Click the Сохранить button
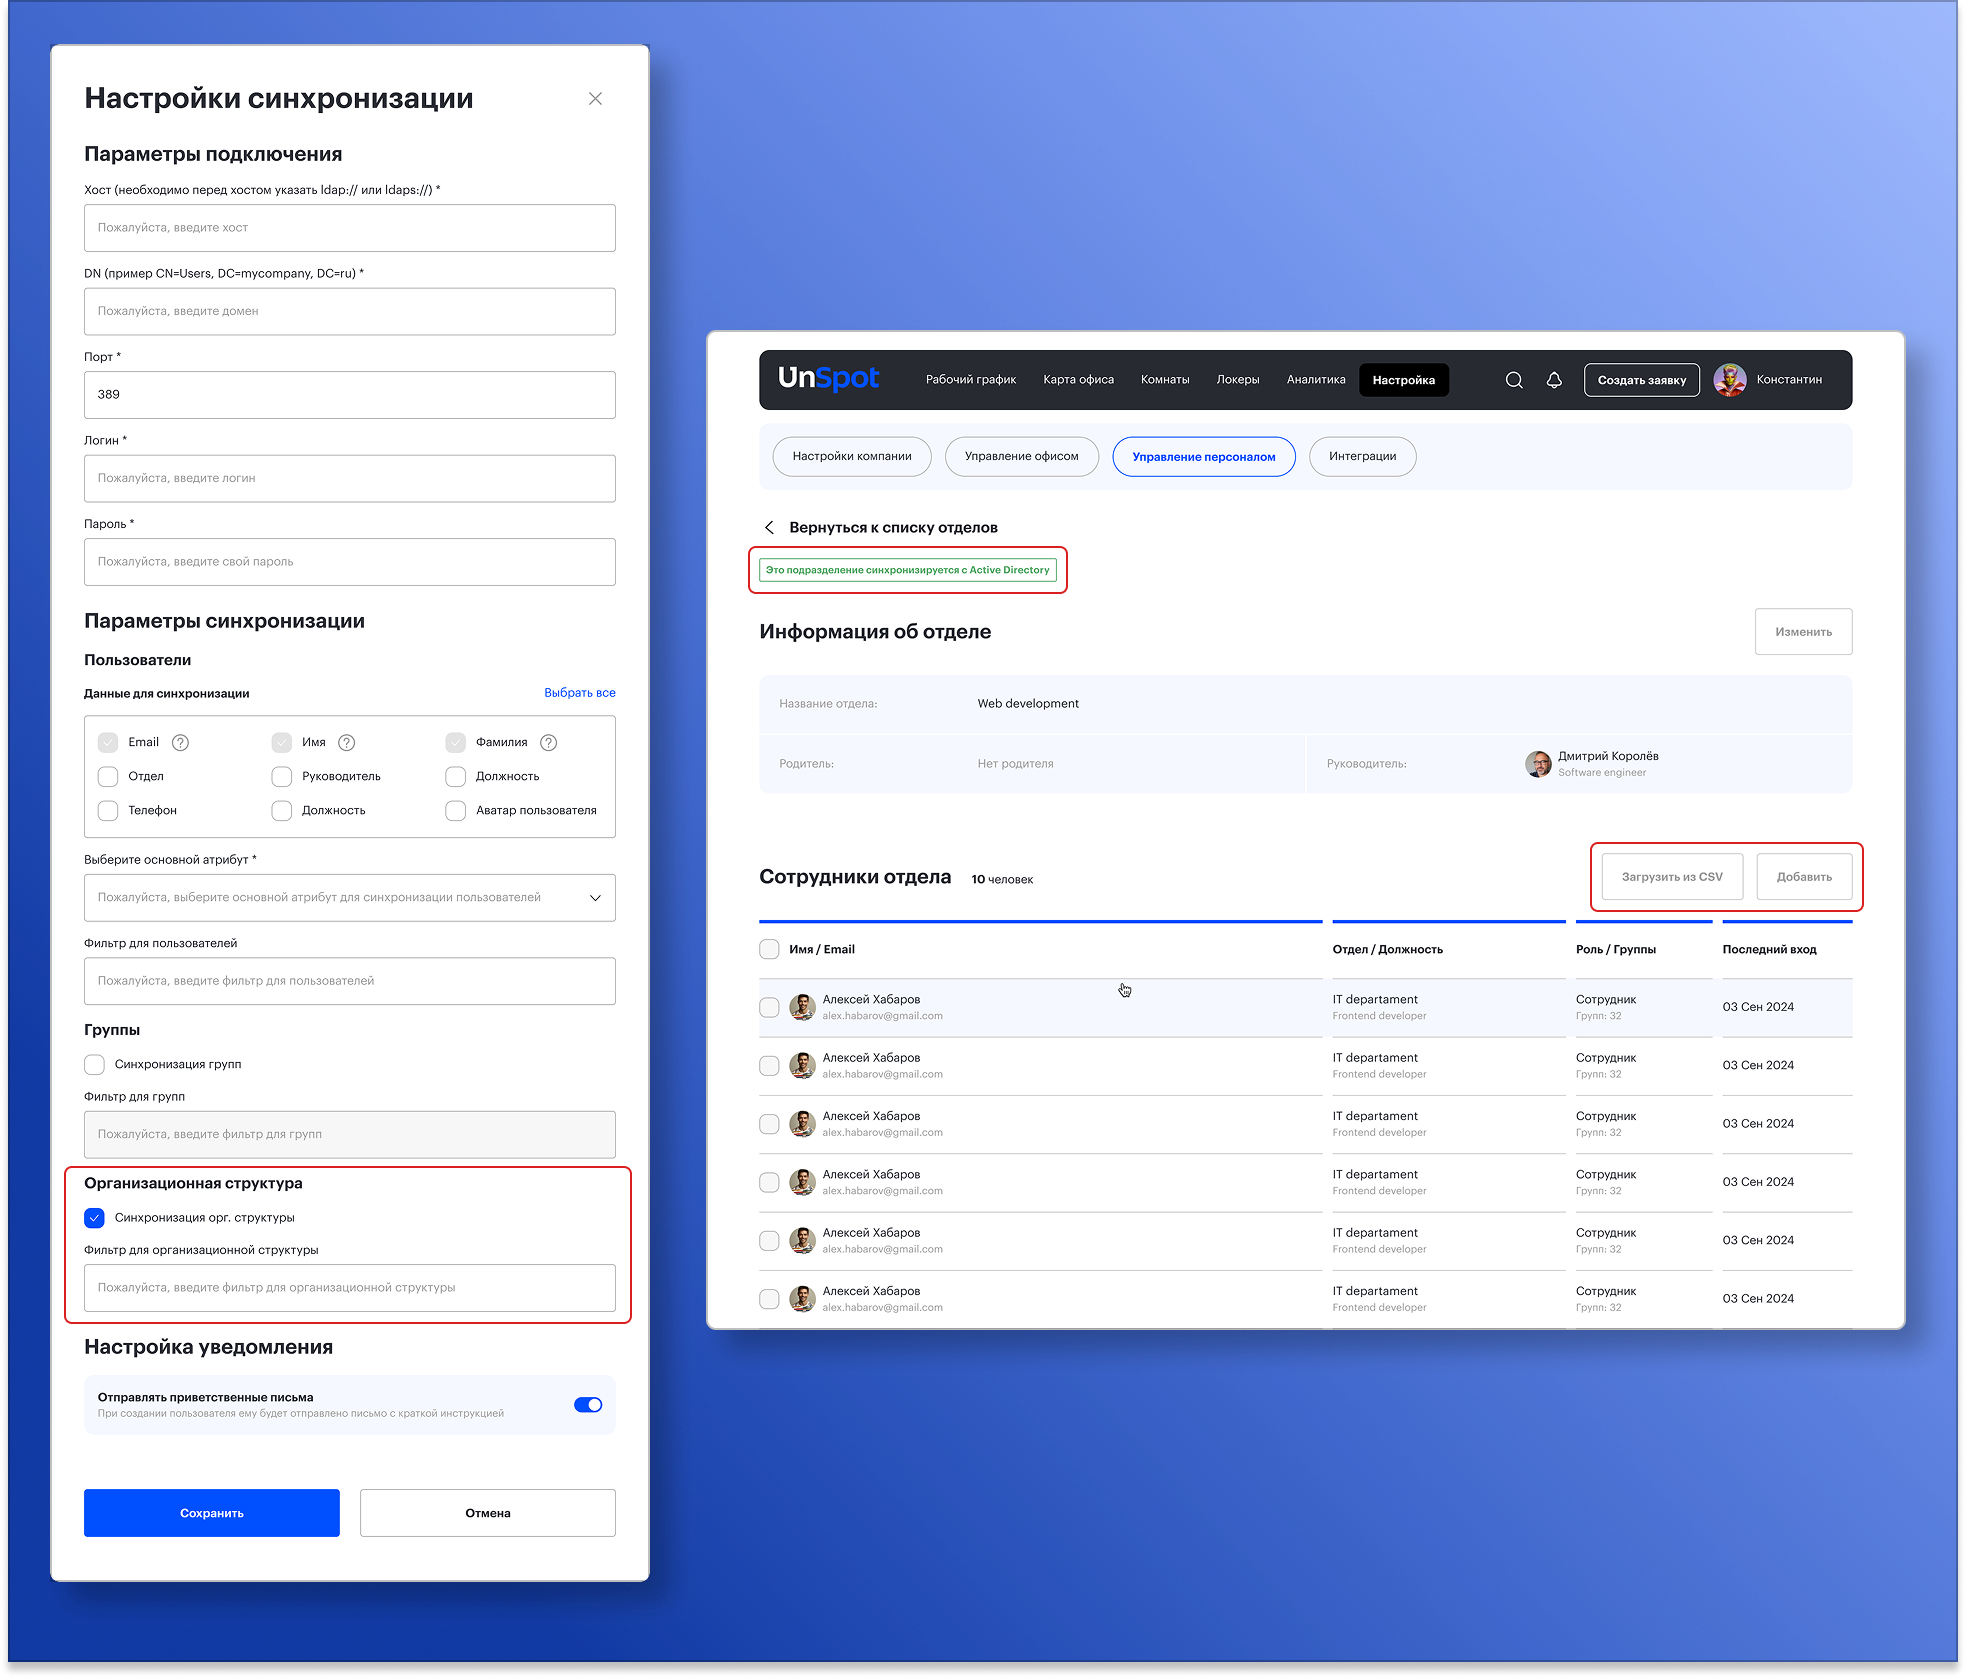This screenshot has width=1966, height=1678. pyautogui.click(x=212, y=1513)
